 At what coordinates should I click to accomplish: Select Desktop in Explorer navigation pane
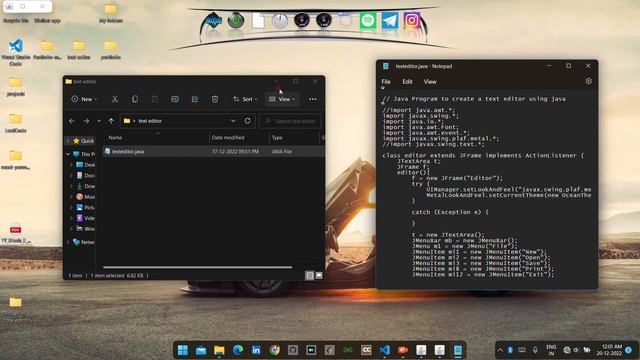(x=86, y=165)
